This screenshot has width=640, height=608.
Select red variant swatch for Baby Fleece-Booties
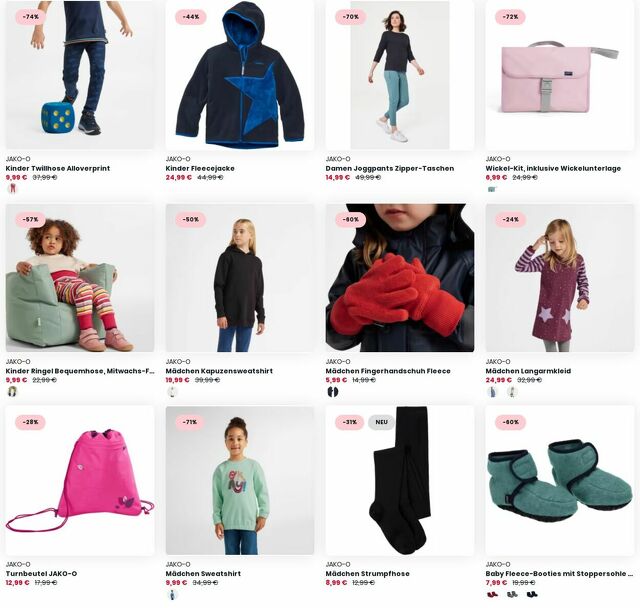pos(493,594)
